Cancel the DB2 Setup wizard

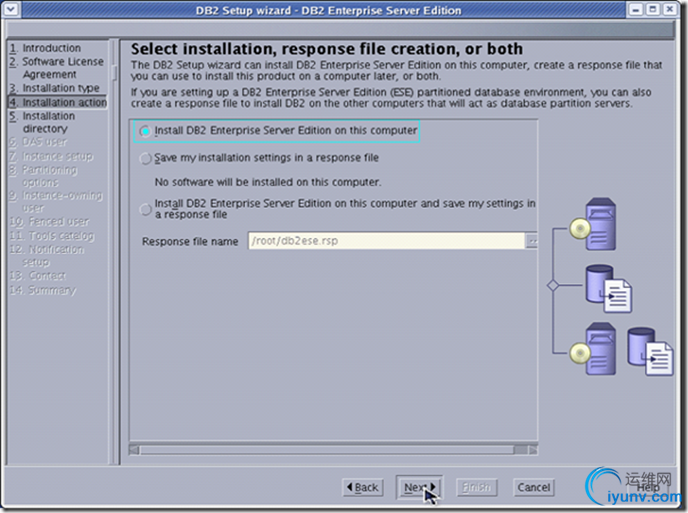tap(534, 487)
